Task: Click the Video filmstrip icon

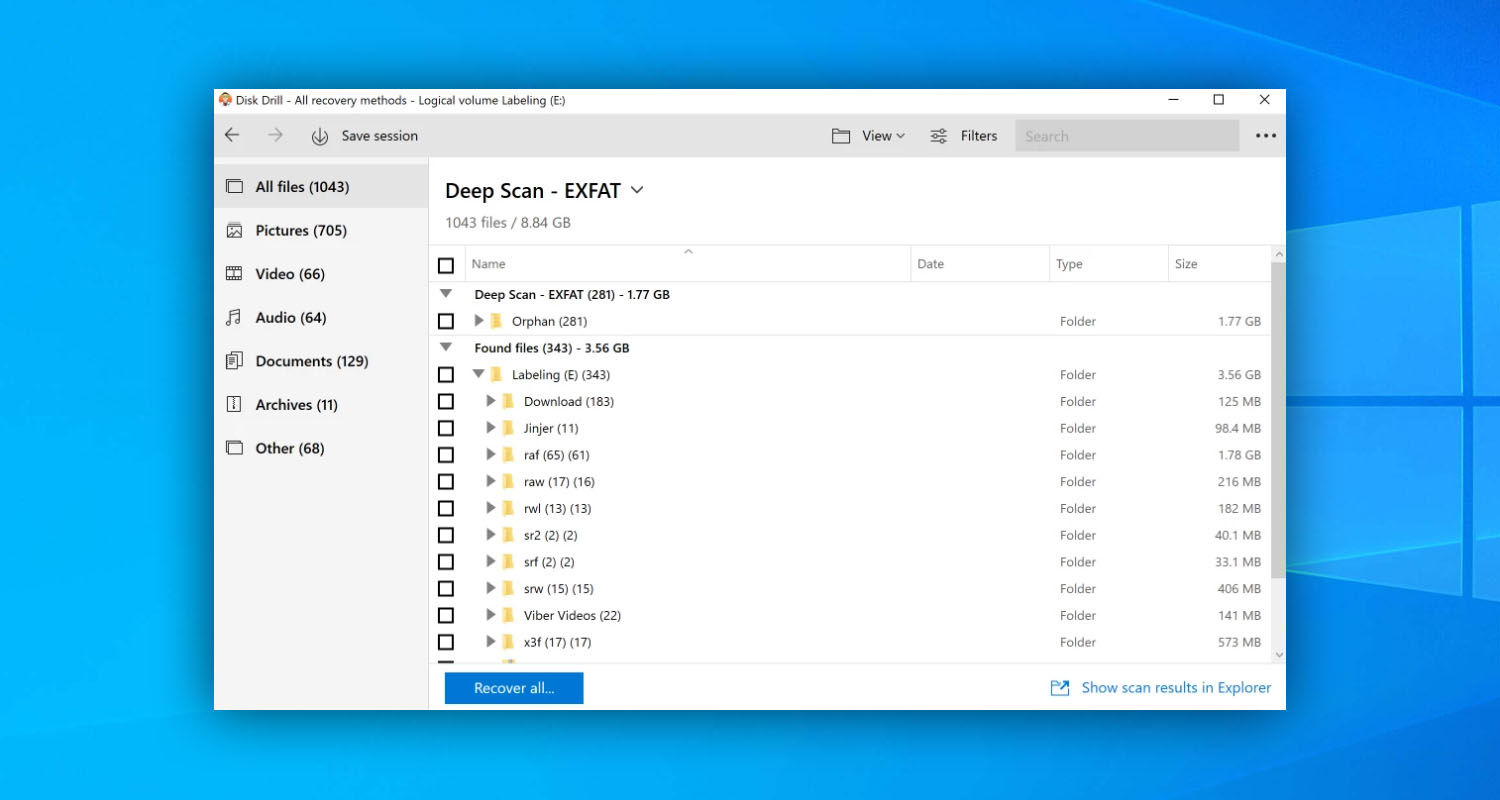Action: (234, 274)
